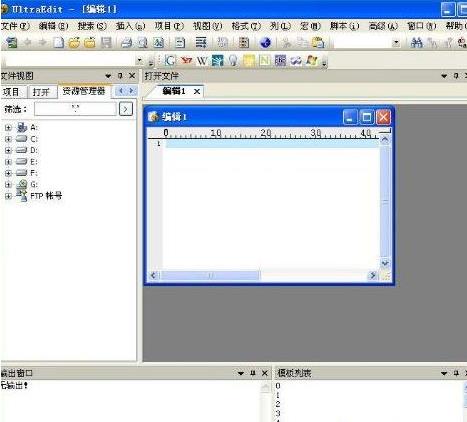This screenshot has height=422, width=467.
Task: Open the 文件视图 panel dropdown arrow
Action: click(x=108, y=76)
